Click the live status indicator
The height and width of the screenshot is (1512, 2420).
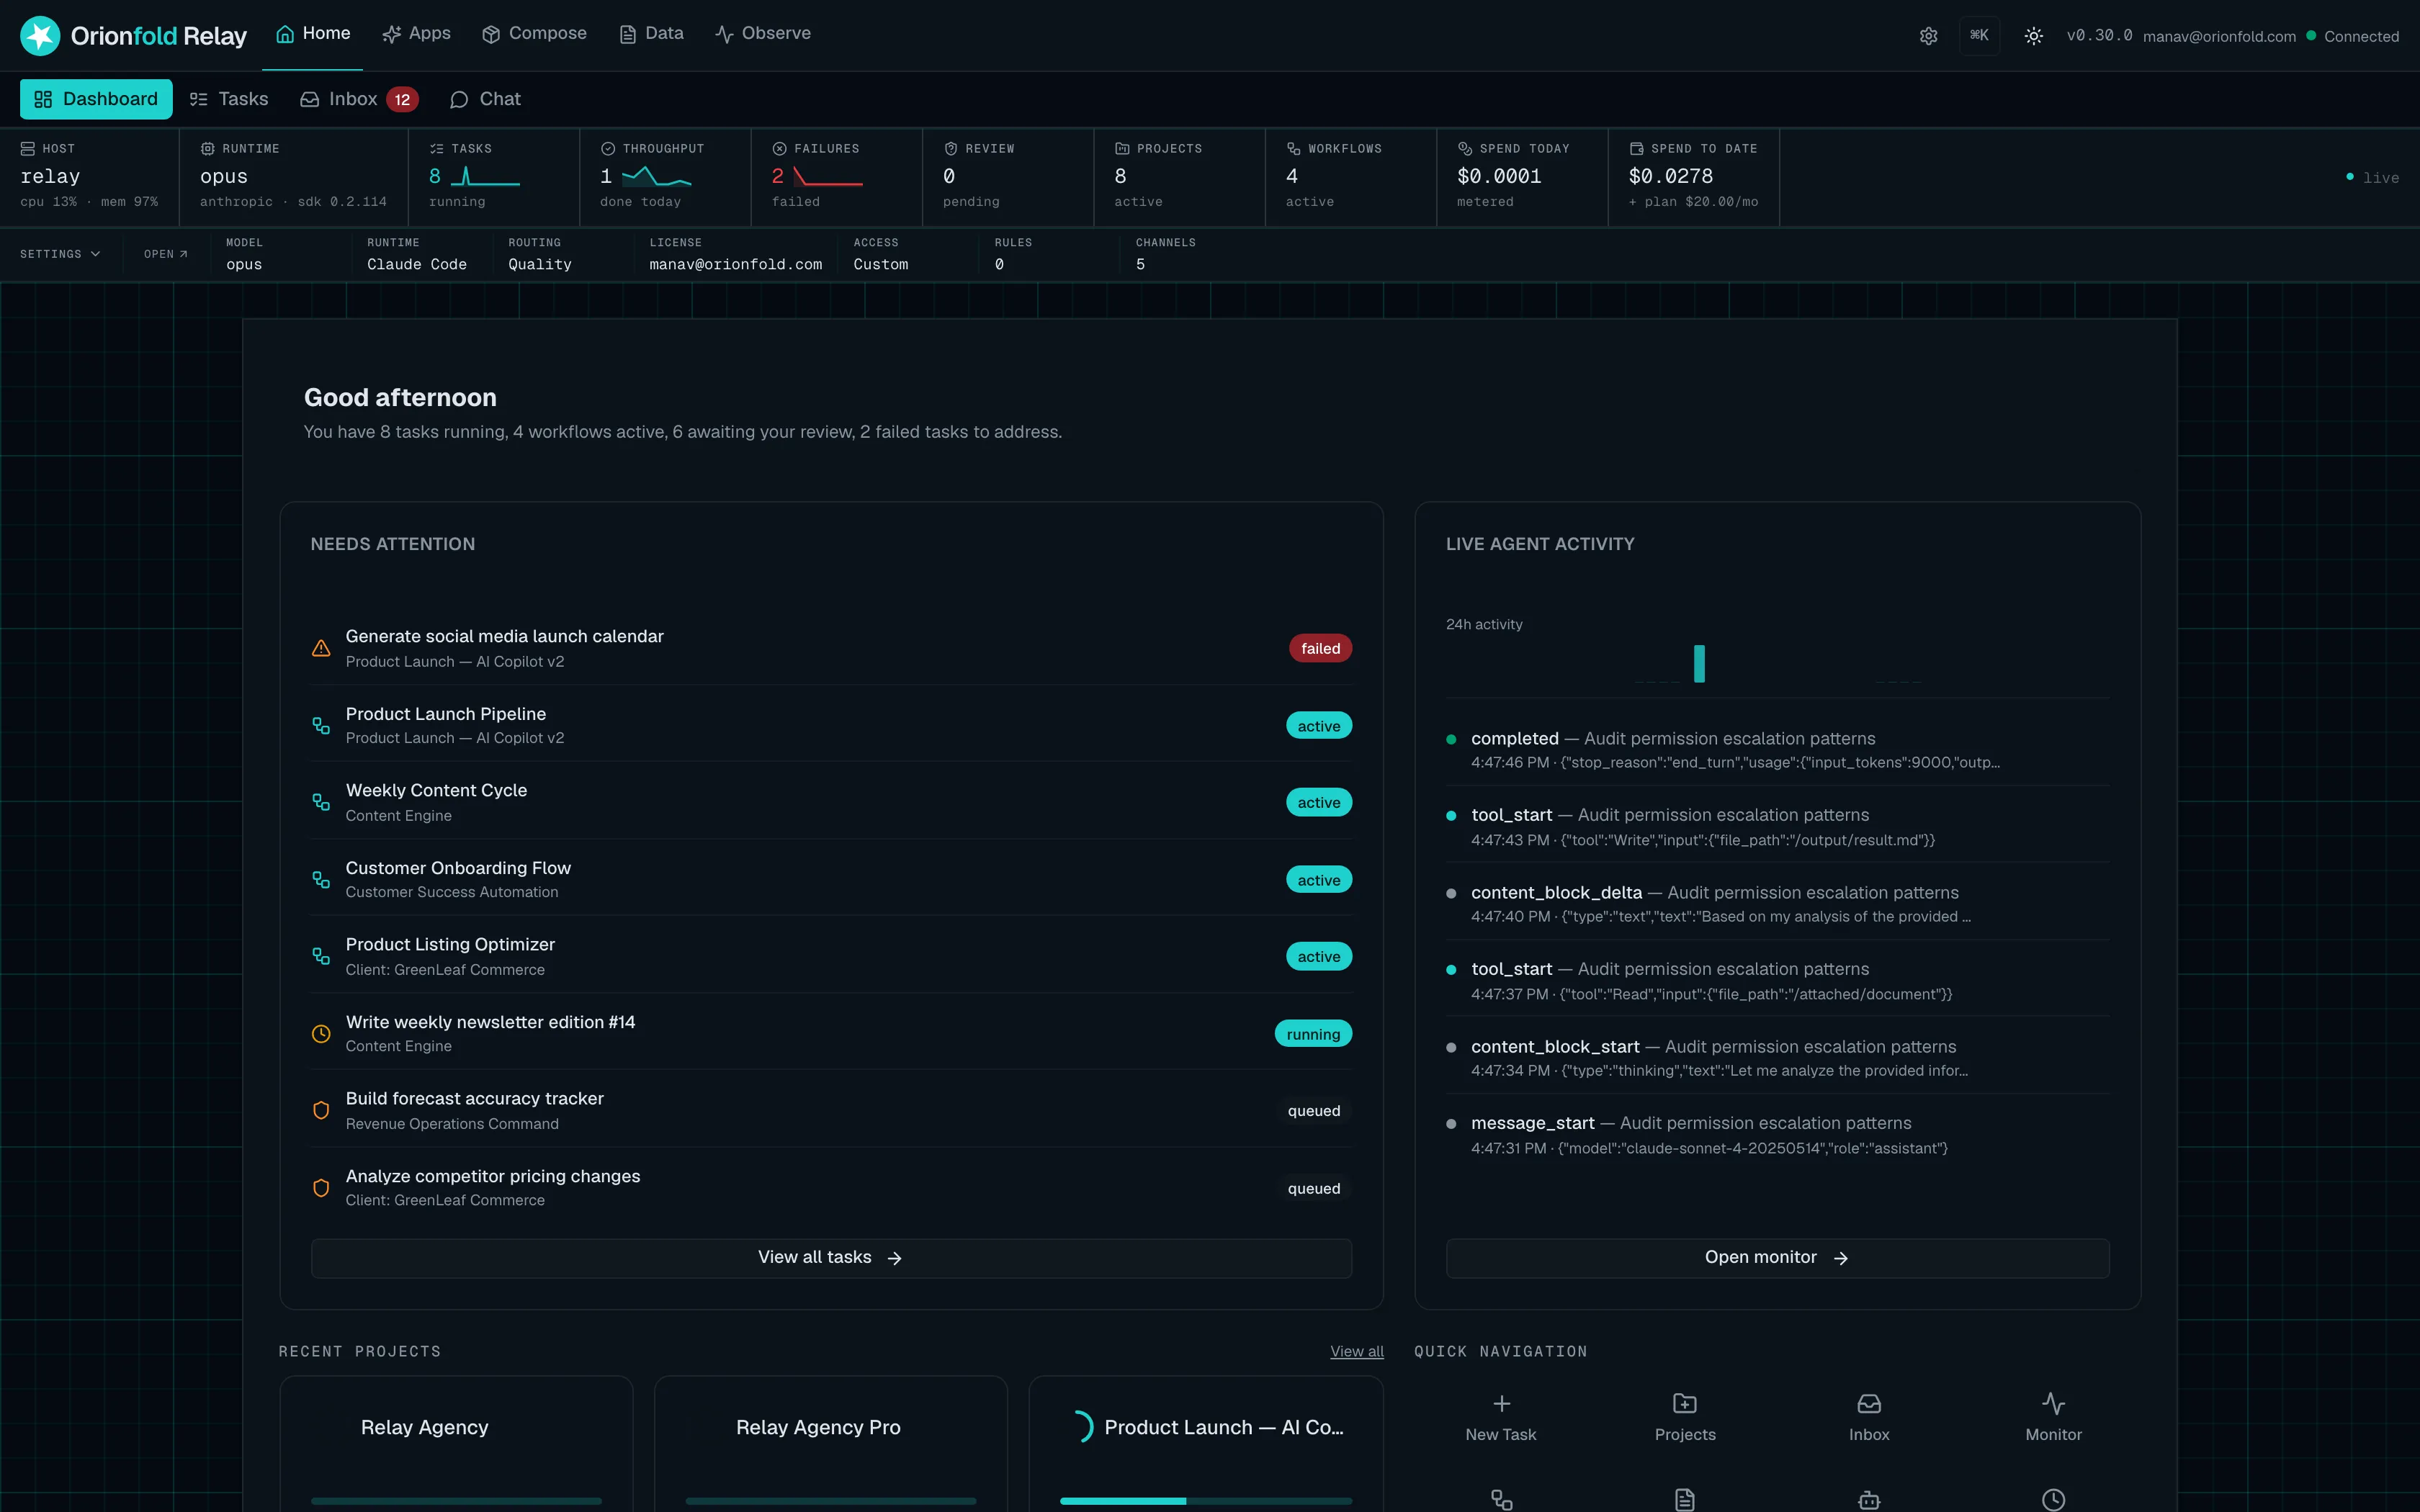click(x=2372, y=177)
